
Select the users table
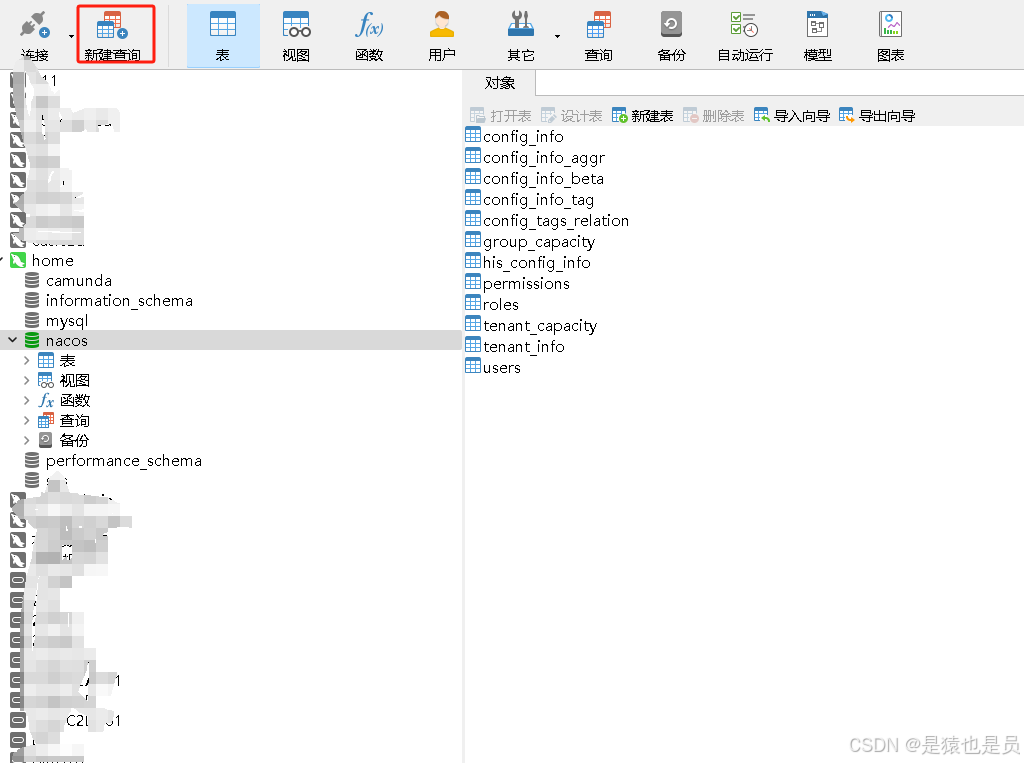pyautogui.click(x=502, y=367)
